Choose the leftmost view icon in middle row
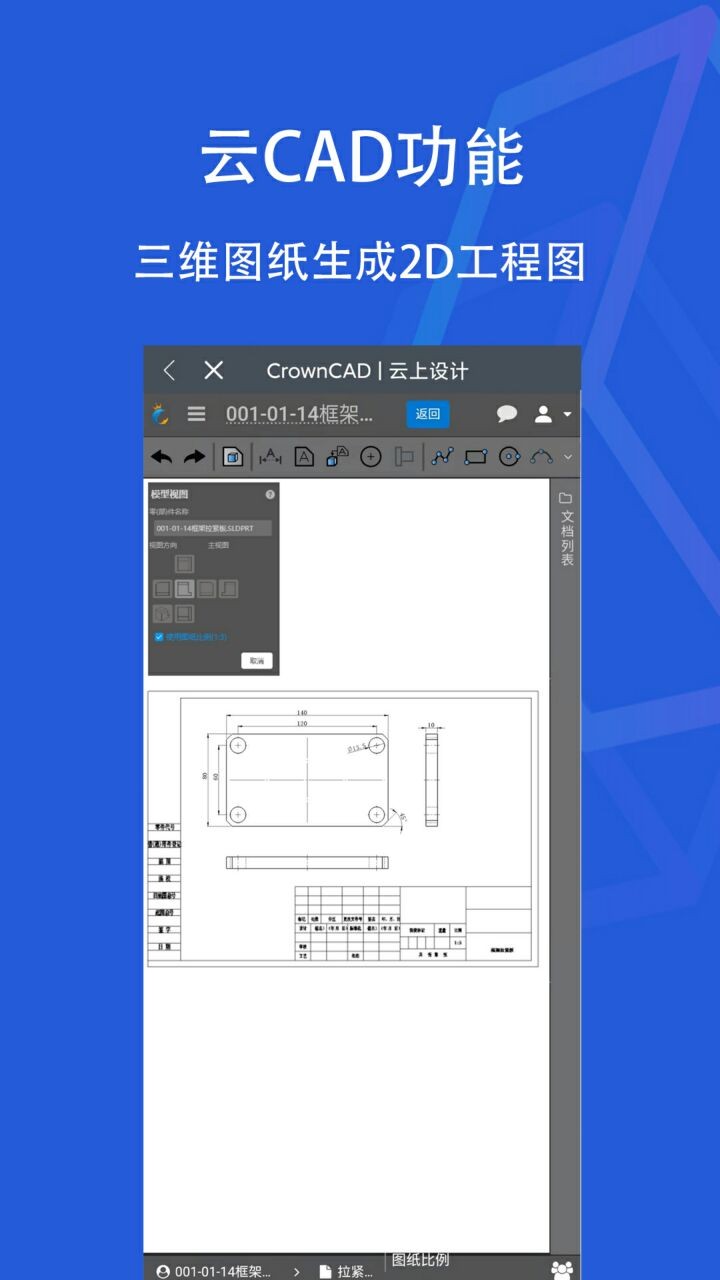 tap(162, 589)
